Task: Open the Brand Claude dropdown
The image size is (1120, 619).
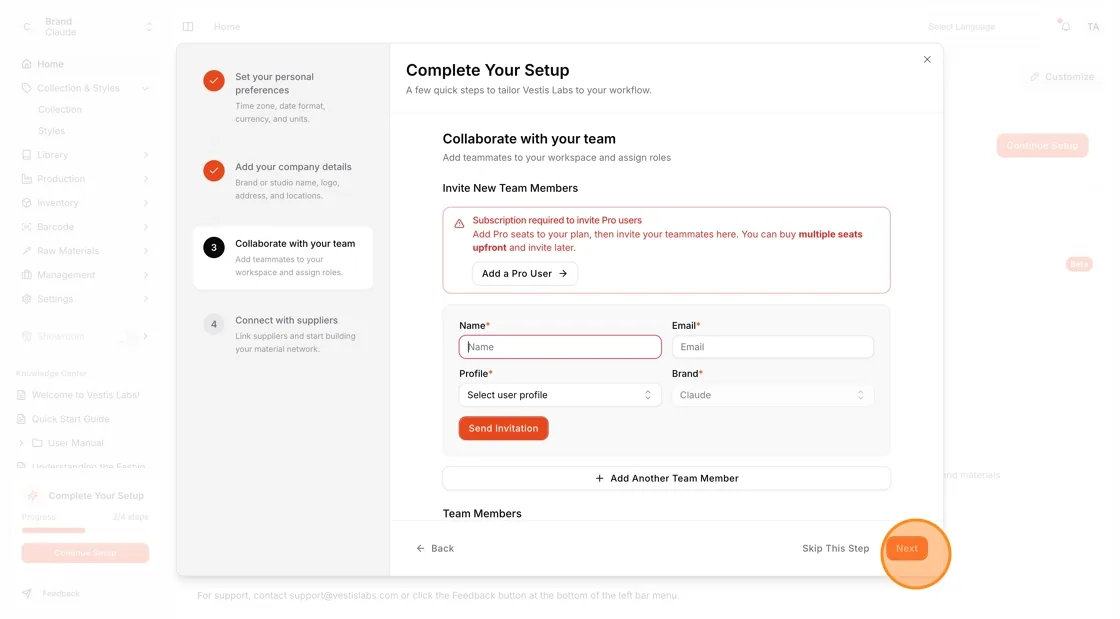Action: pos(772,395)
